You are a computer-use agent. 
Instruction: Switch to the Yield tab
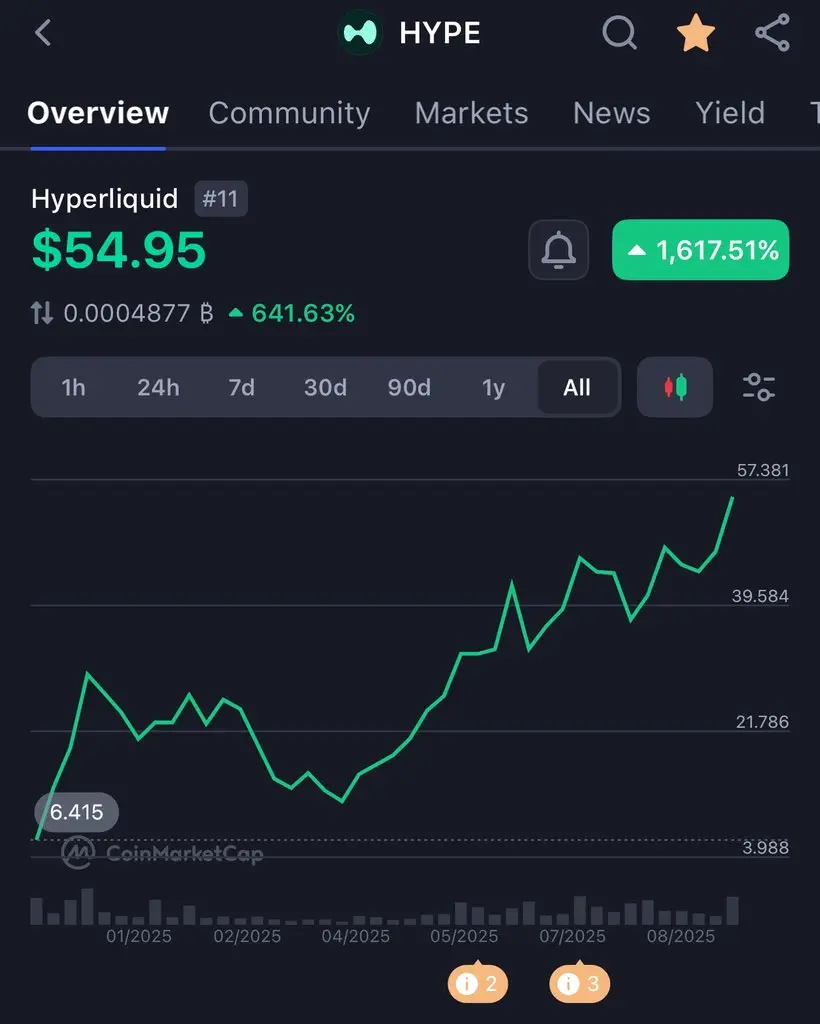[x=730, y=113]
